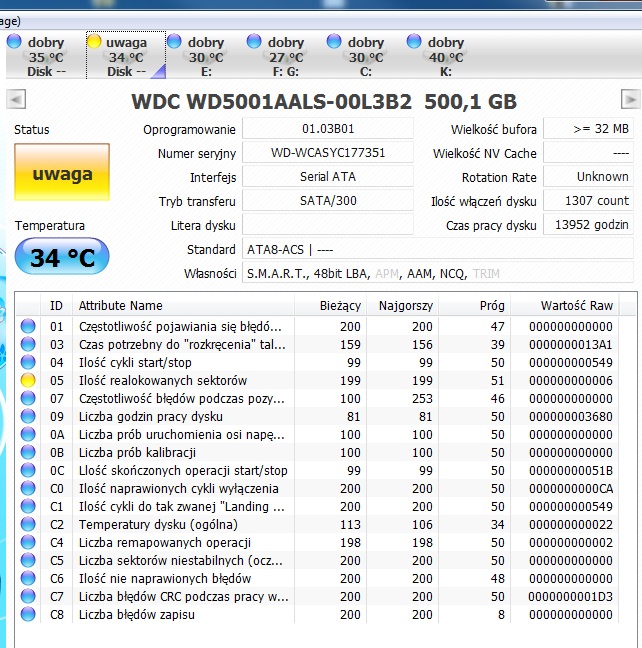Image resolution: width=642 pixels, height=648 pixels.
Task: Select row 'Liczba godzin pracy dysku'
Action: (x=317, y=416)
